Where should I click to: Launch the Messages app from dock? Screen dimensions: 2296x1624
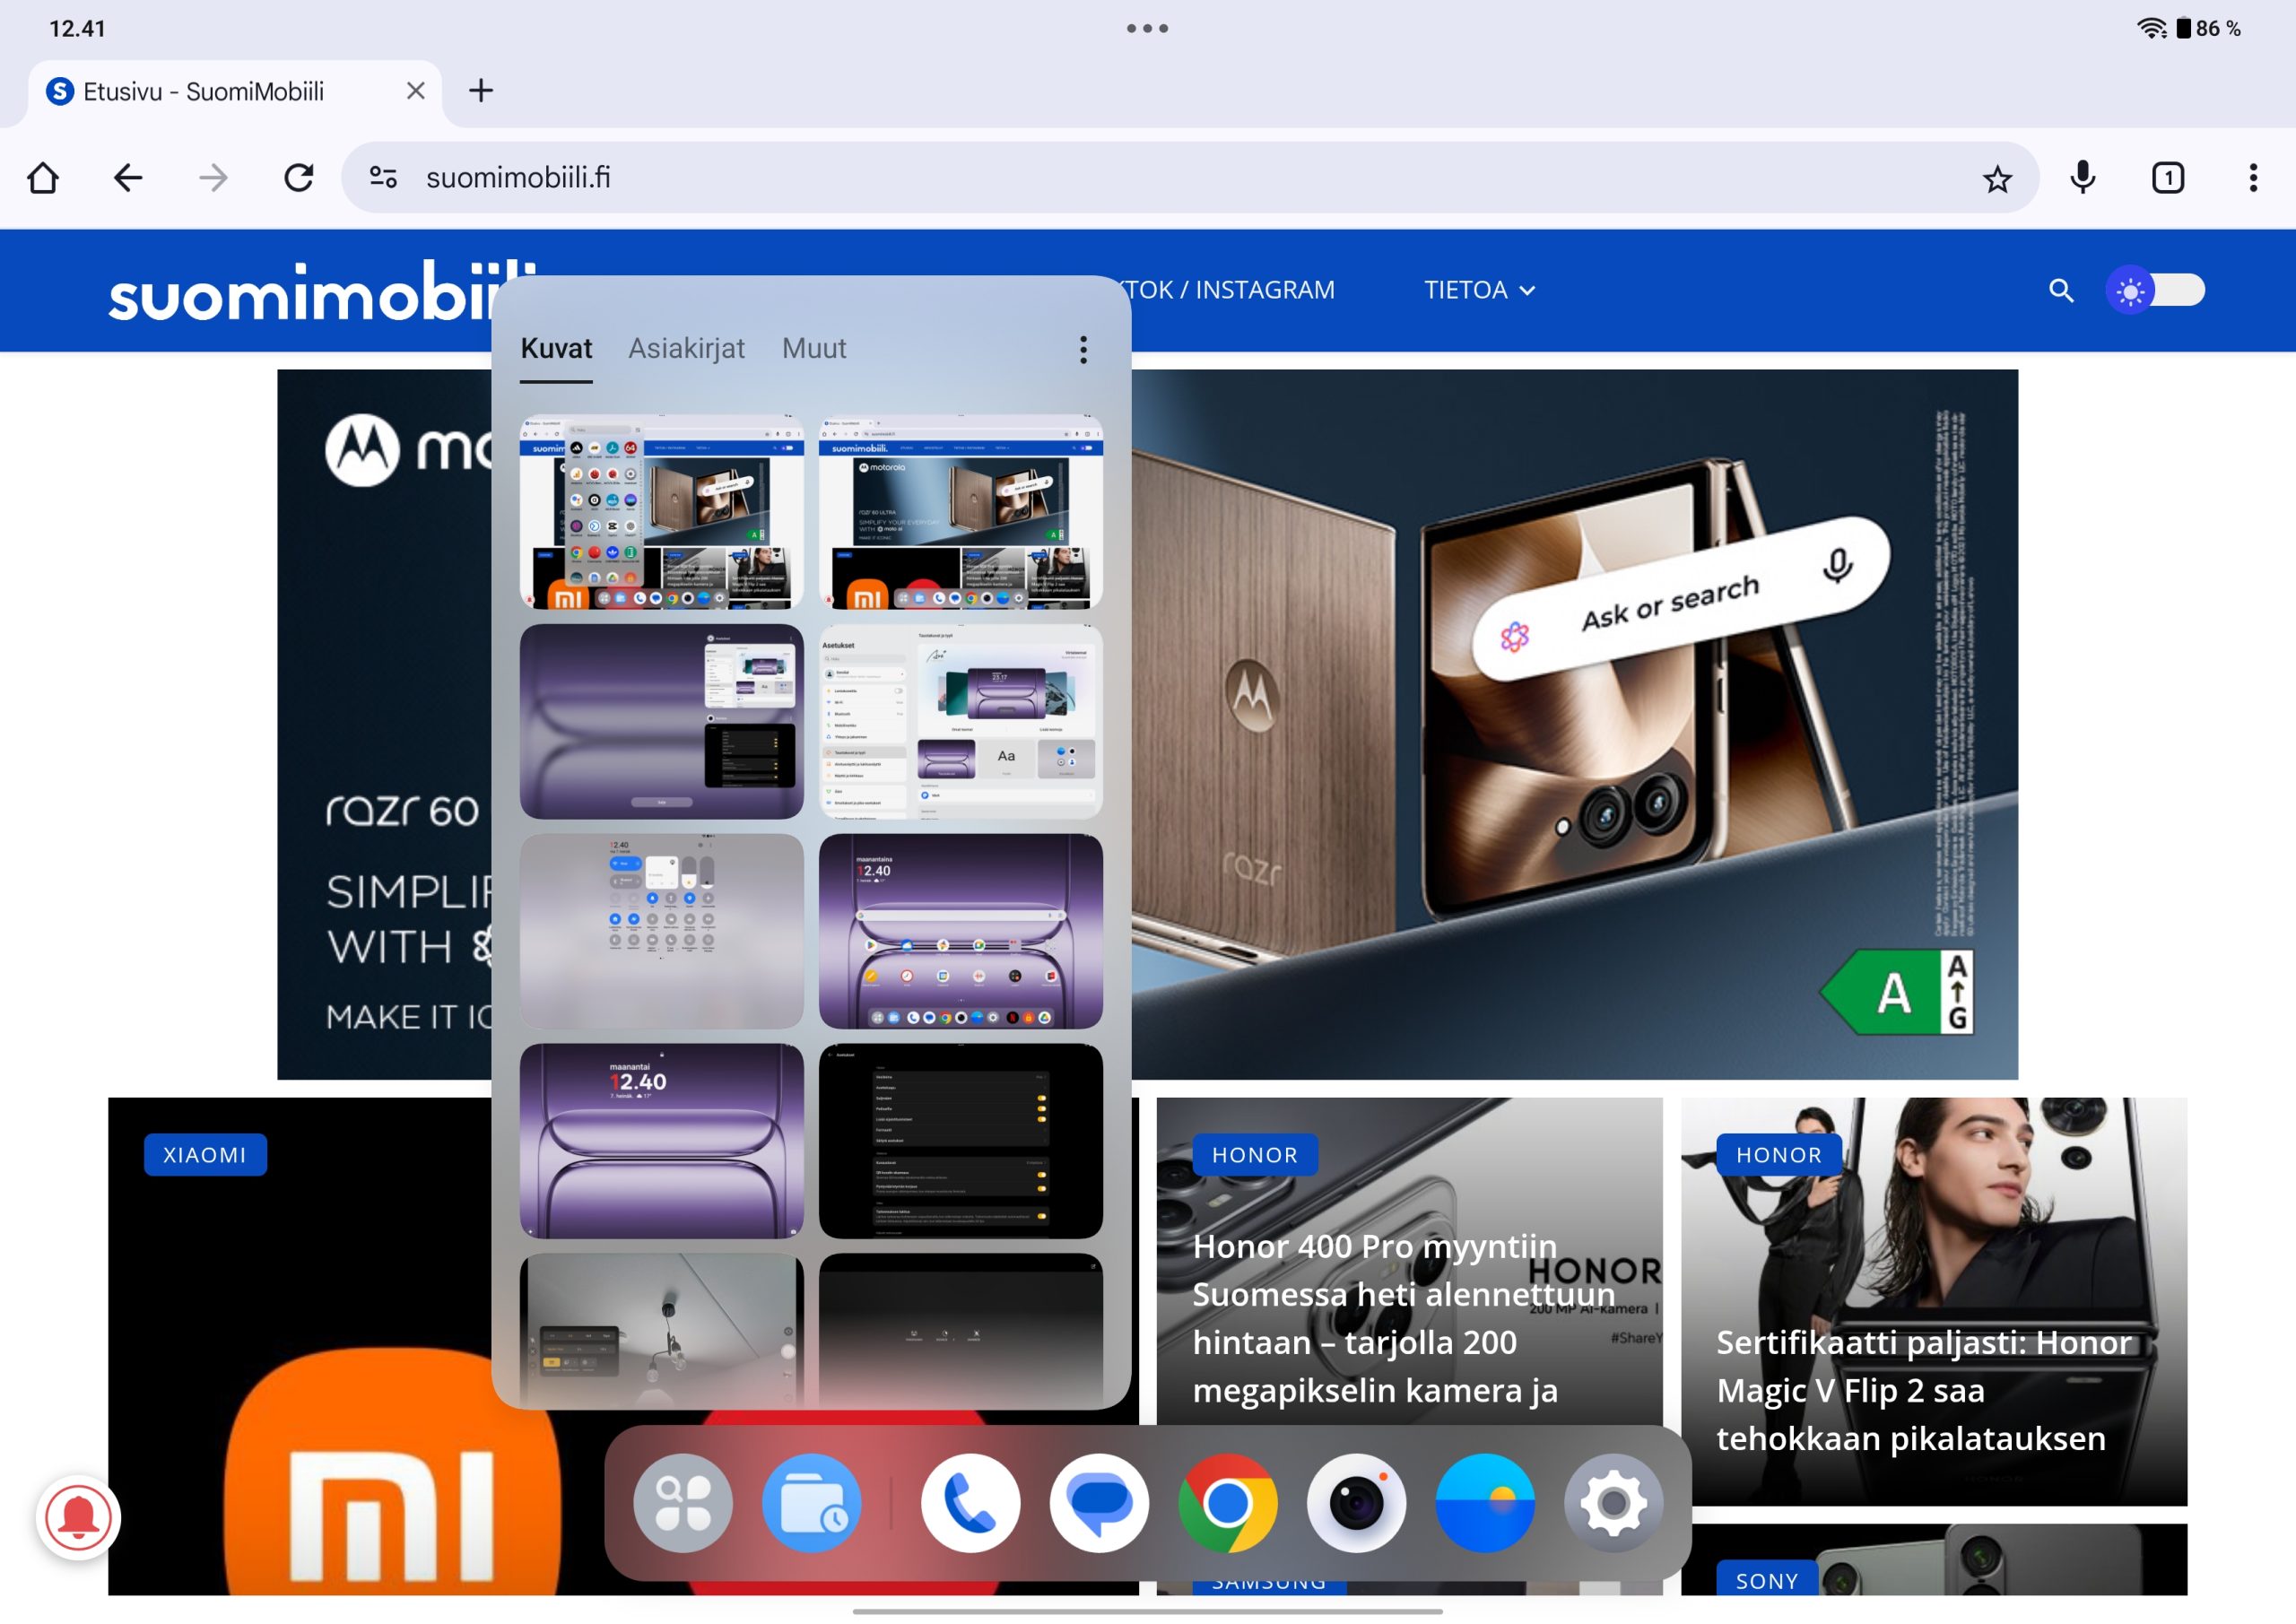tap(1099, 1503)
